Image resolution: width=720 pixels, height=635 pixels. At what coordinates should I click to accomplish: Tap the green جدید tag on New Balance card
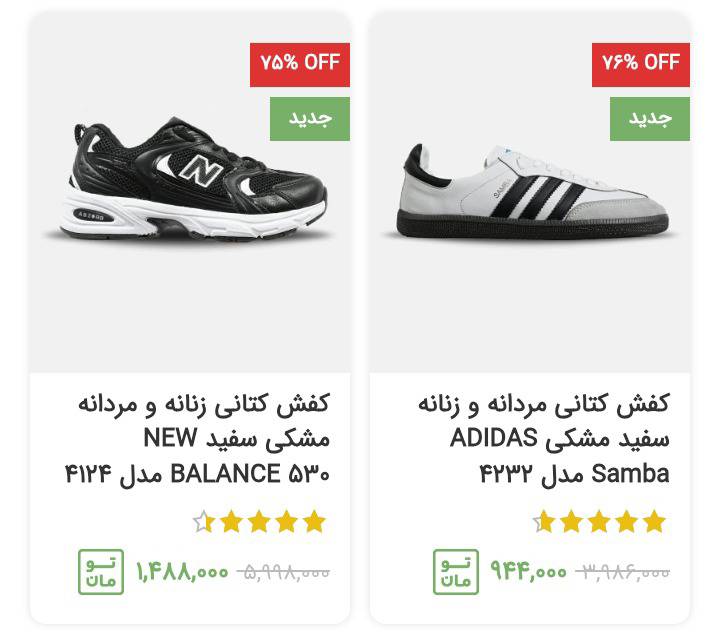coord(310,119)
